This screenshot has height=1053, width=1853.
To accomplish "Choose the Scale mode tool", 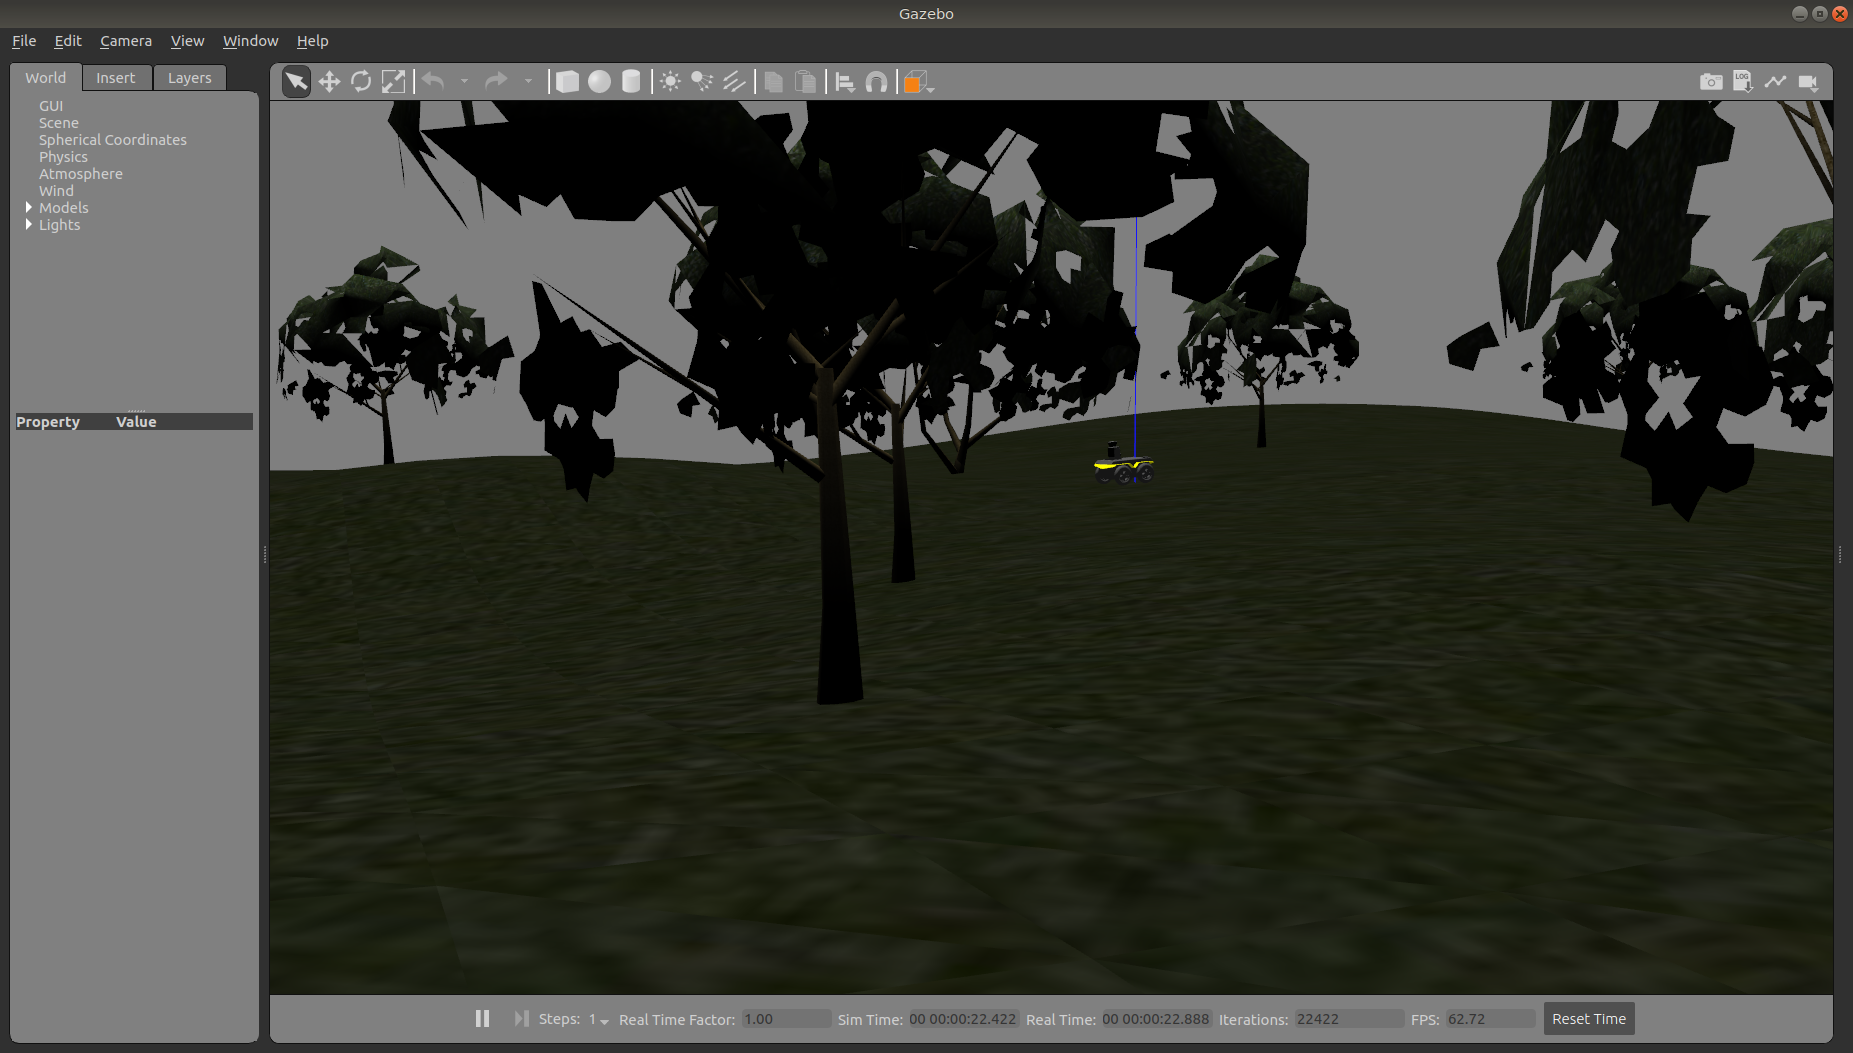I will (x=394, y=82).
